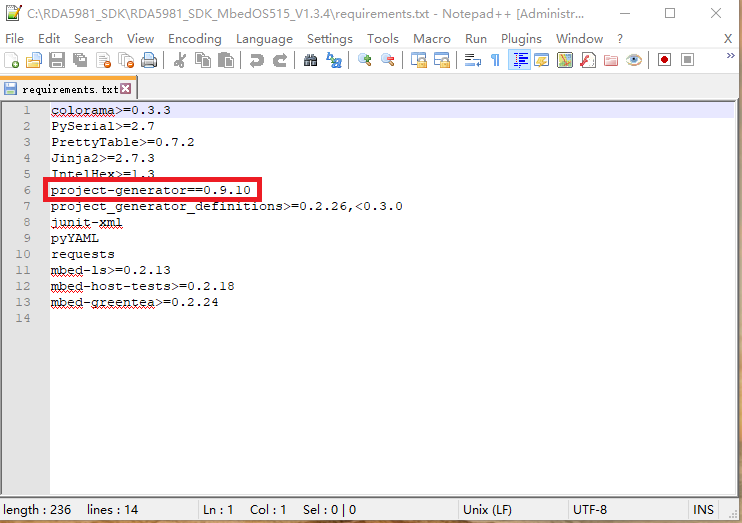Toggle synchronized horizontal scrolling

coord(442,60)
